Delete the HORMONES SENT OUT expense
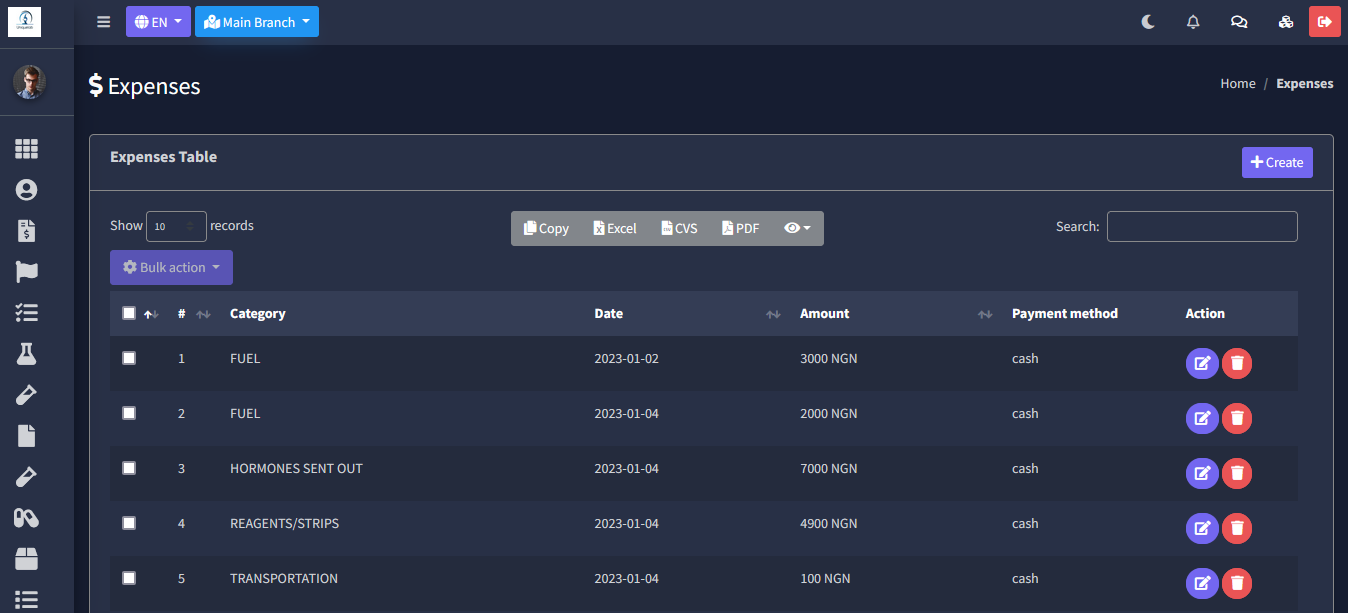1348x613 pixels. (x=1237, y=473)
